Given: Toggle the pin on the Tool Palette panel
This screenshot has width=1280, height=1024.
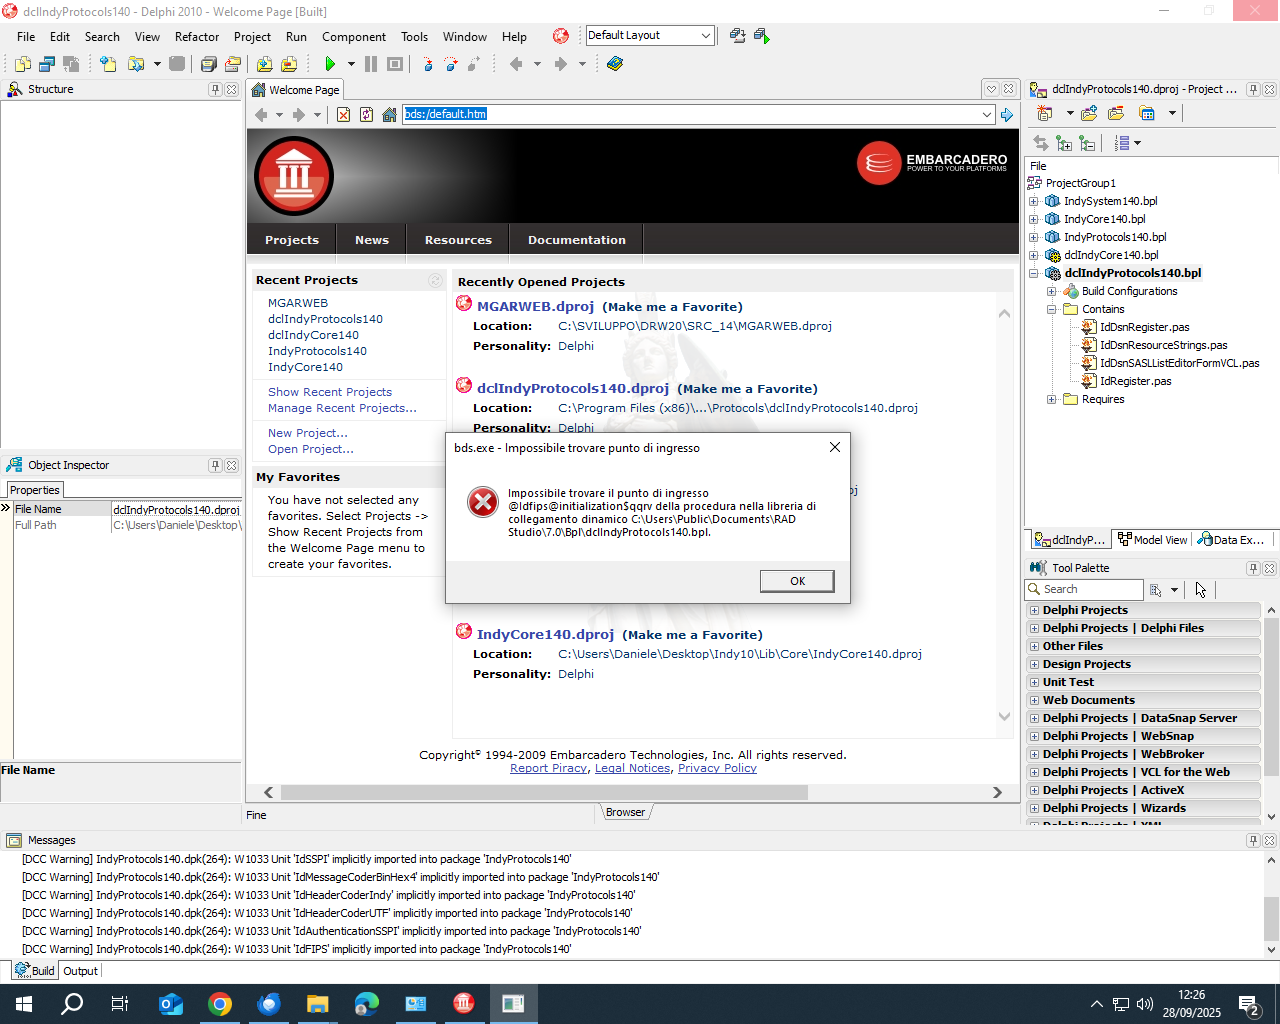Looking at the screenshot, I should 1253,568.
